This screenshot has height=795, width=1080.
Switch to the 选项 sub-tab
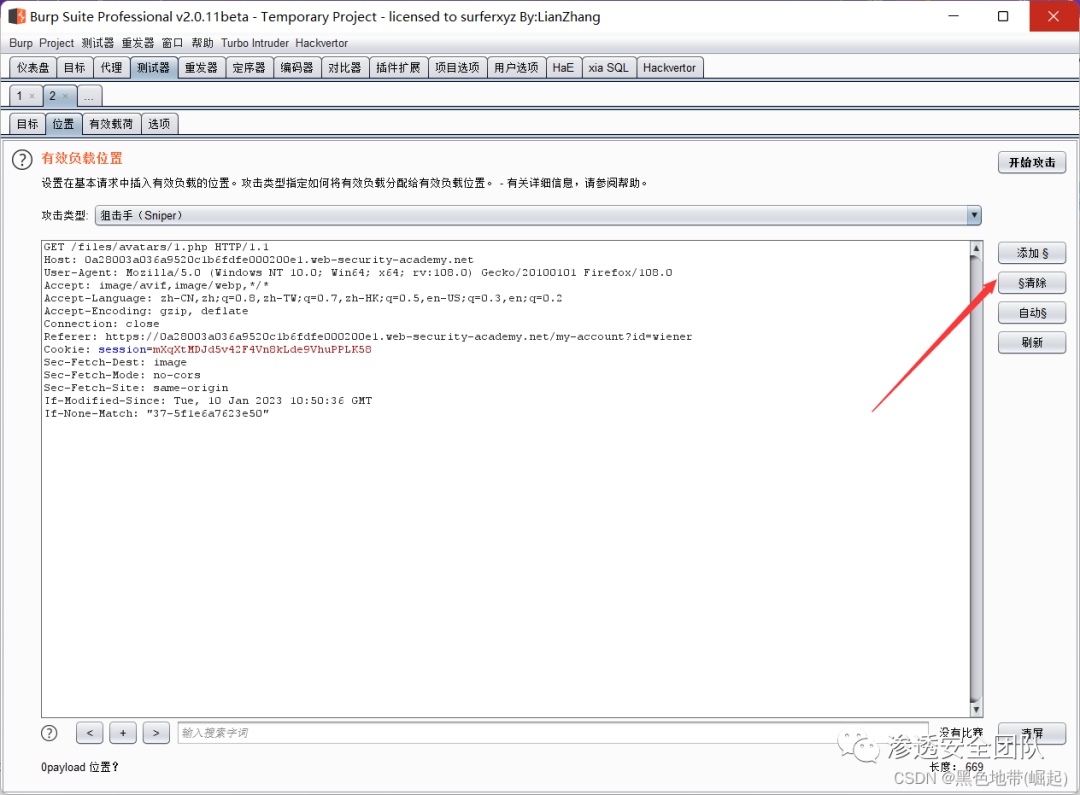[x=159, y=124]
